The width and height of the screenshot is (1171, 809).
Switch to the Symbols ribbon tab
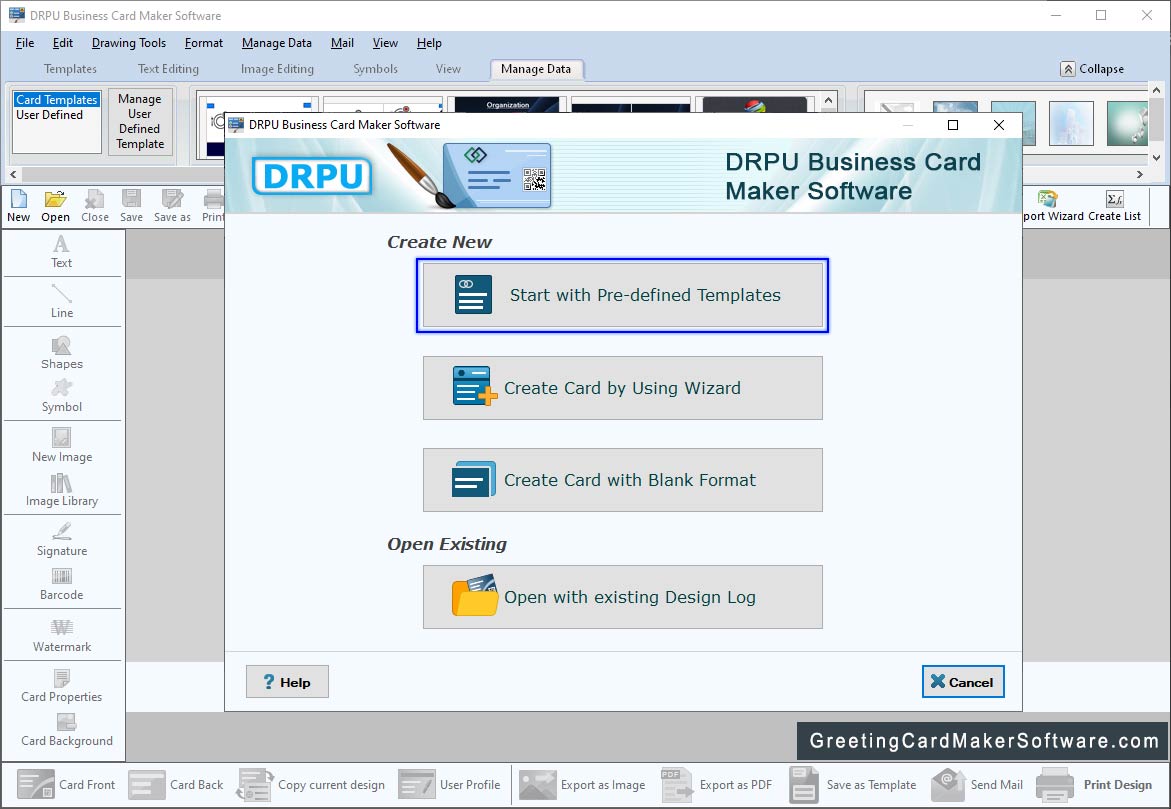(375, 69)
